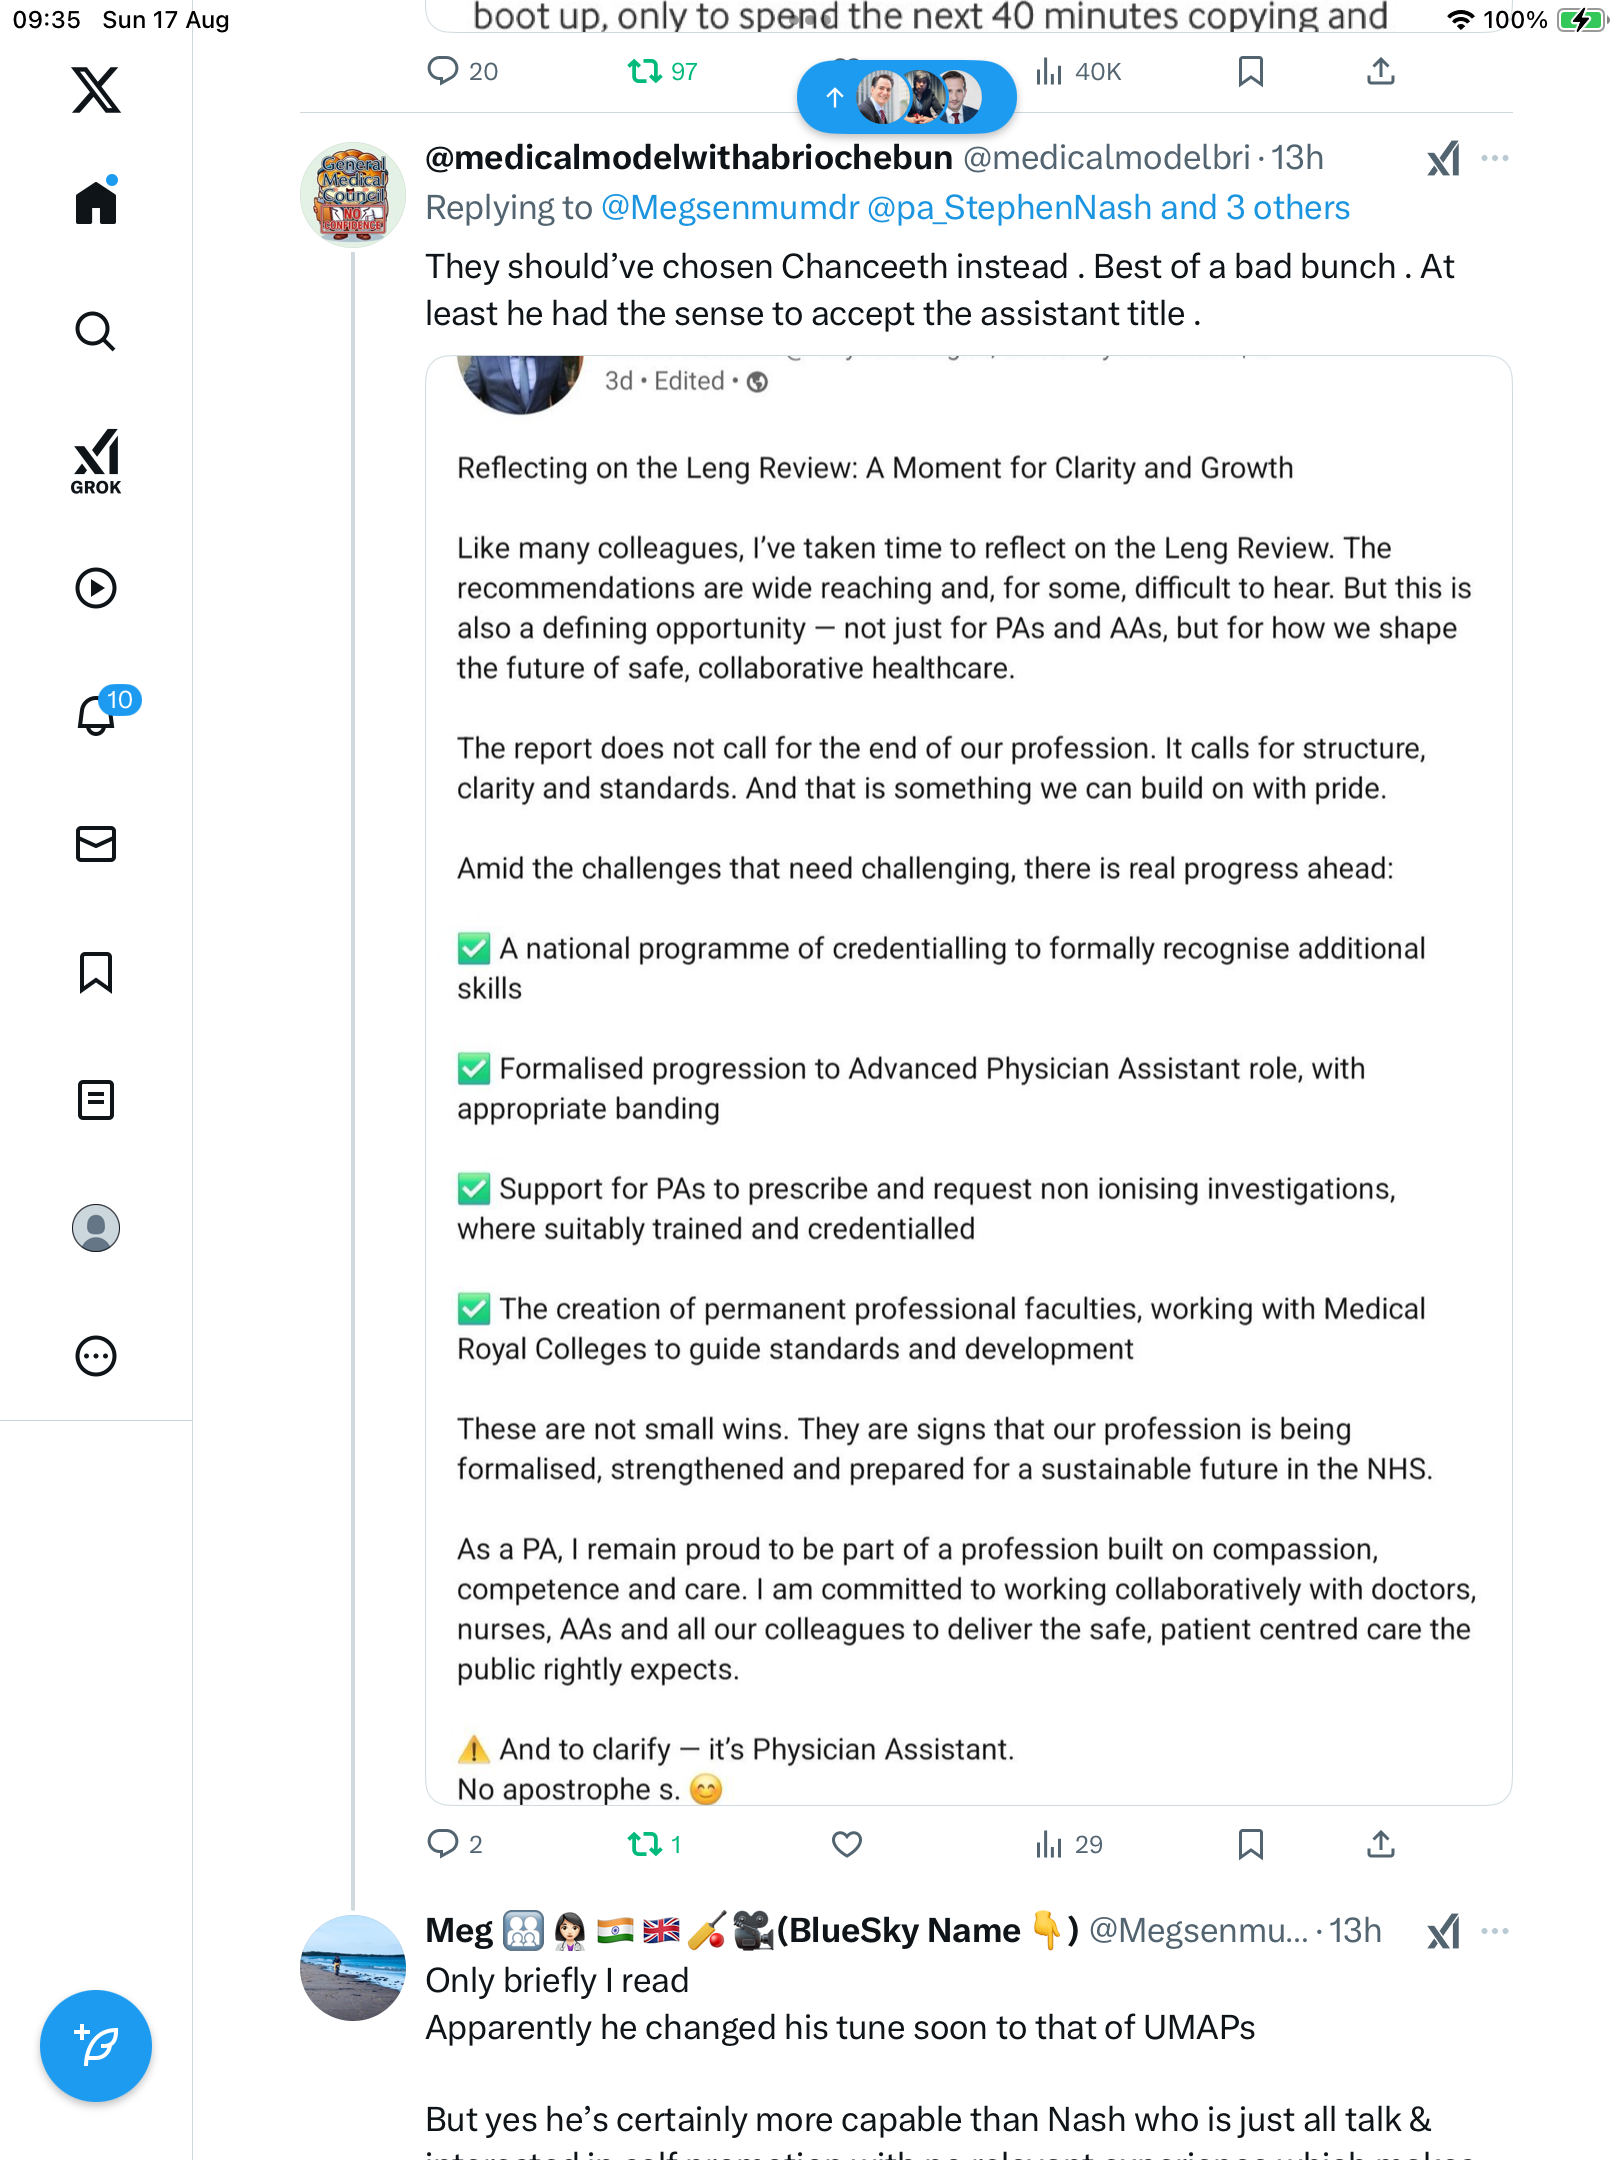Repost the Chanceeth reply with 1 repost
This screenshot has height=2160, width=1620.
[646, 1844]
